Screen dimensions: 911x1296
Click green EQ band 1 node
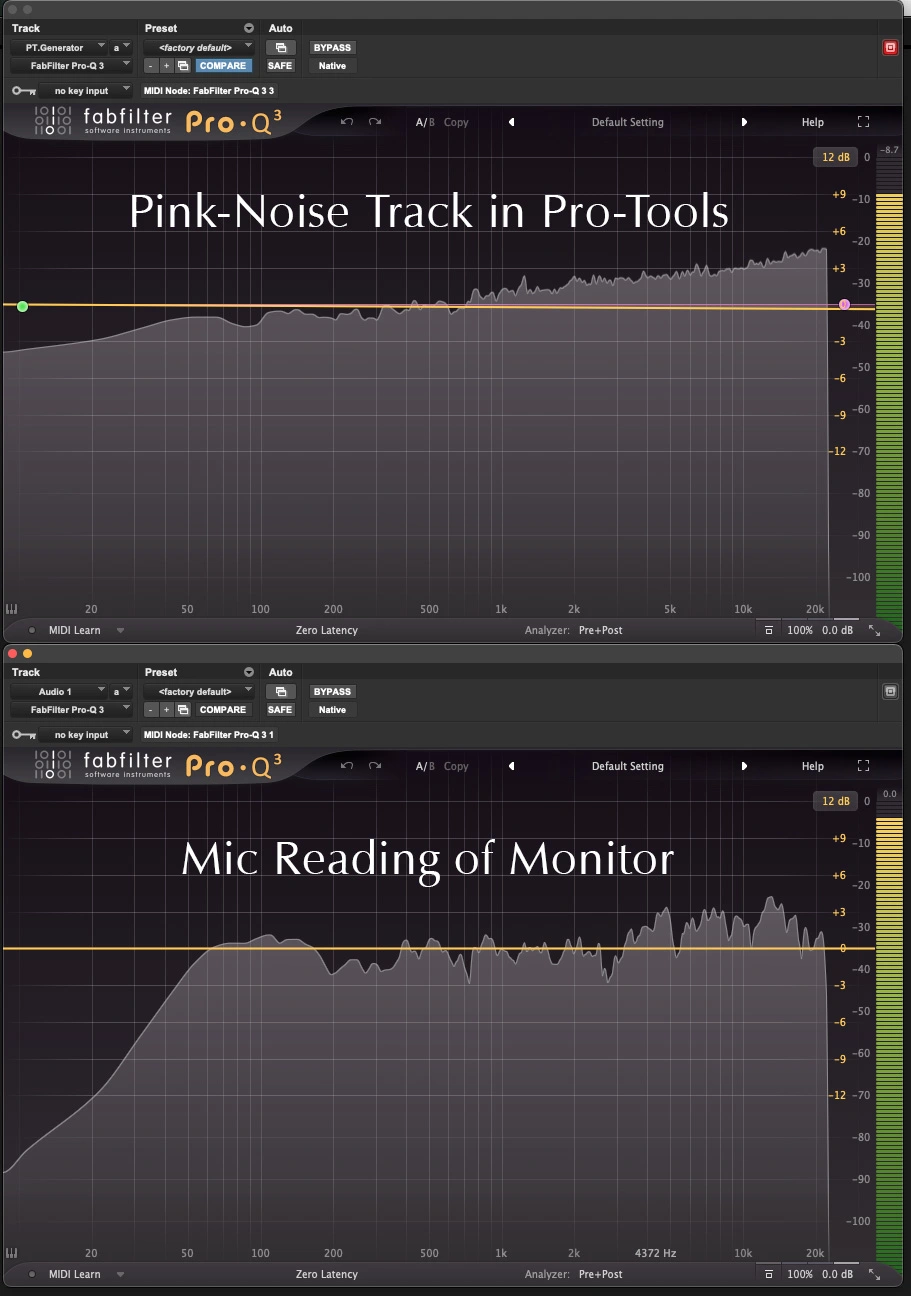click(23, 306)
